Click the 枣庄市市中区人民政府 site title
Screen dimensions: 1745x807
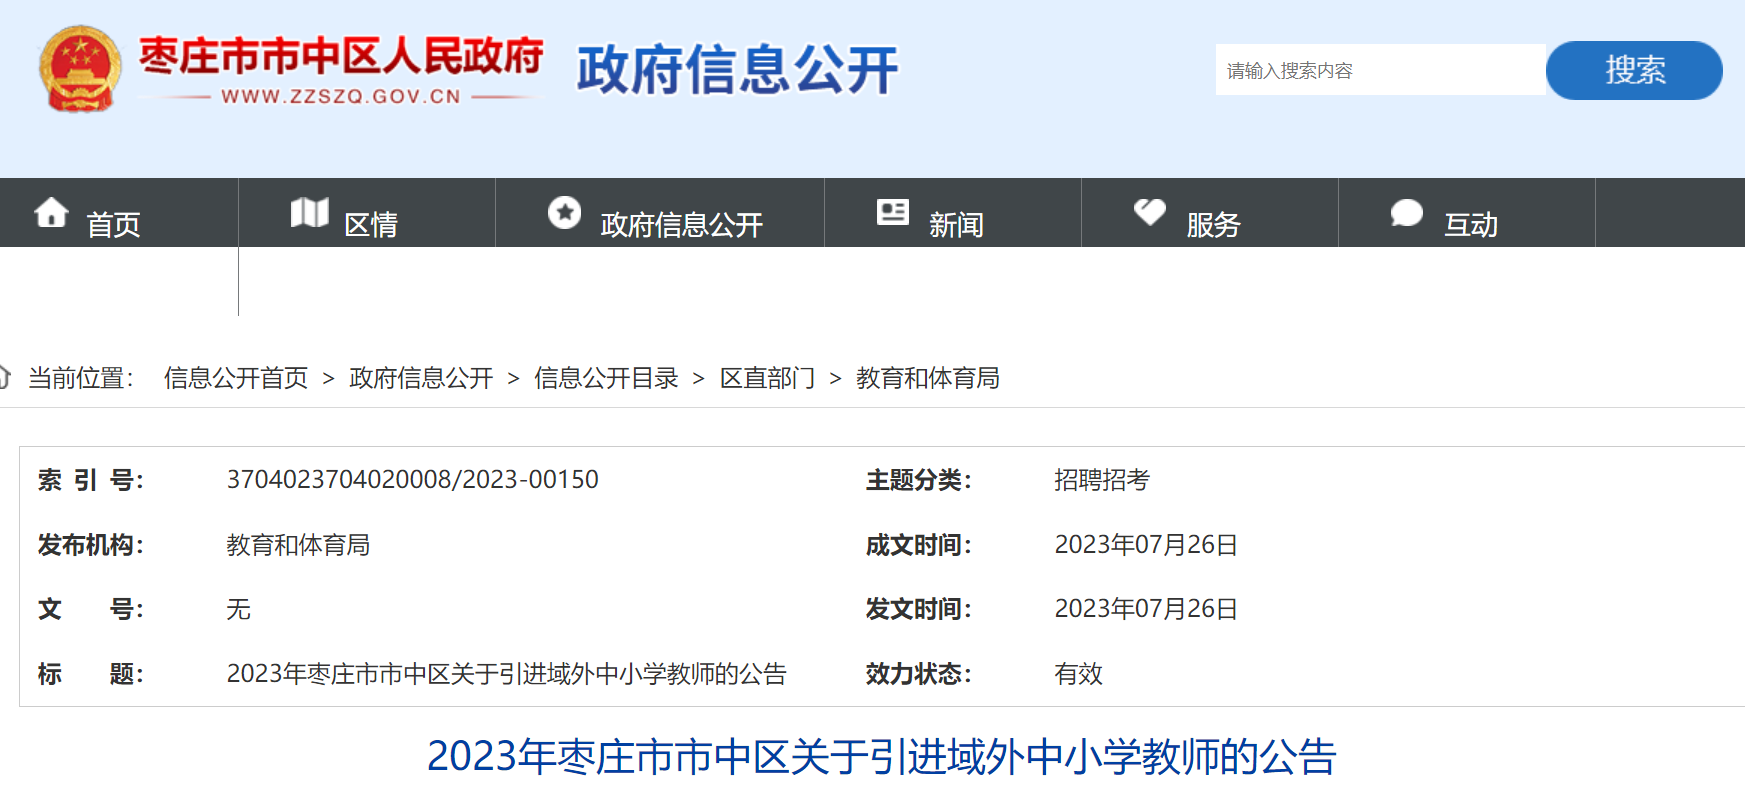pos(341,58)
